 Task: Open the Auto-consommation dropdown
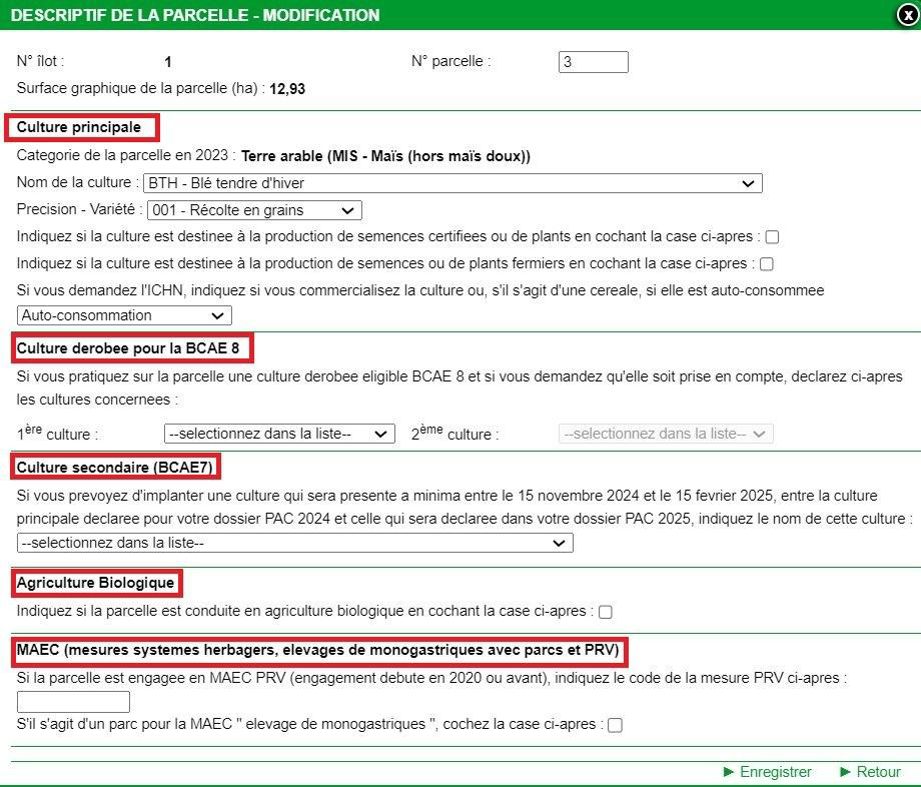pos(124,315)
